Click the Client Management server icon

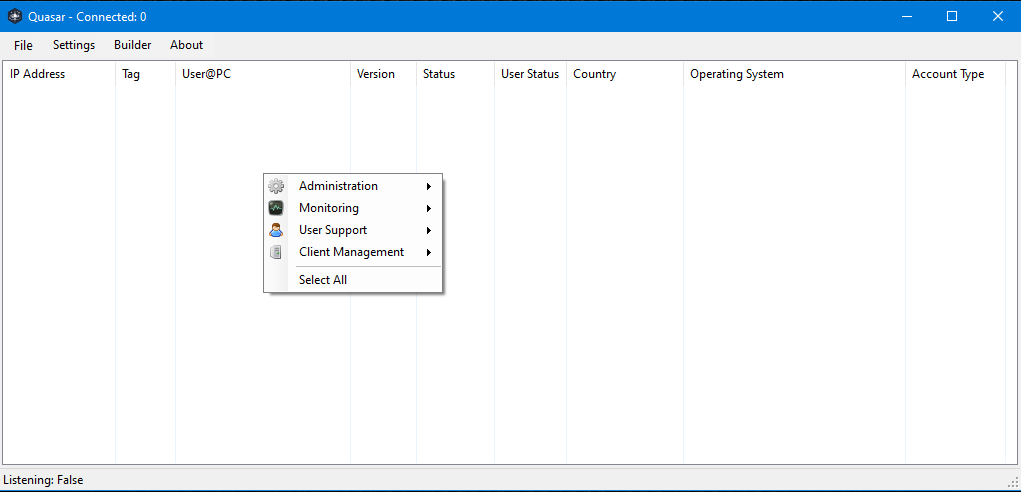point(276,252)
